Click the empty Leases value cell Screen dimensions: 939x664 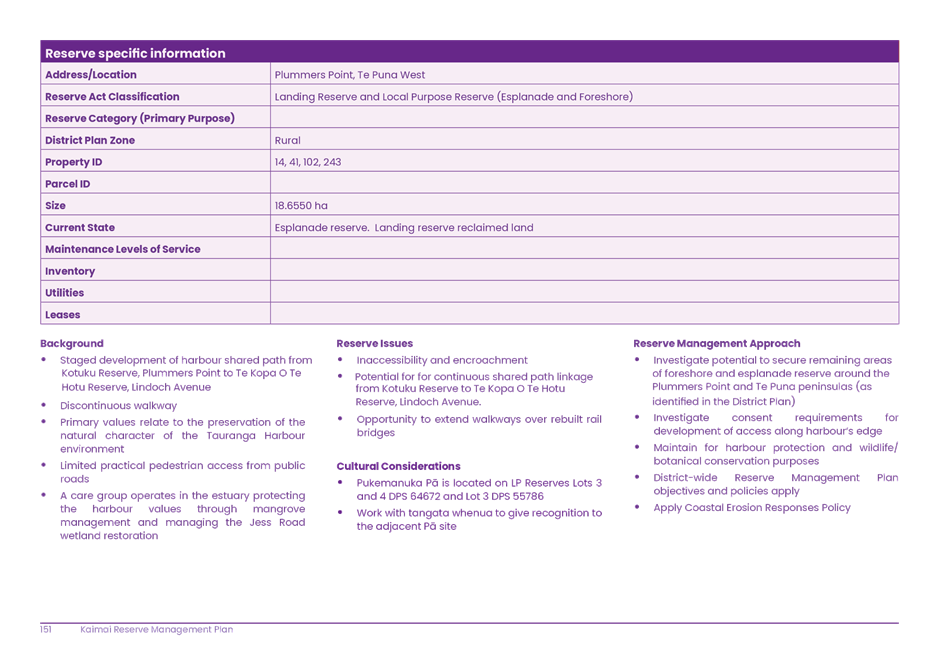pos(584,315)
